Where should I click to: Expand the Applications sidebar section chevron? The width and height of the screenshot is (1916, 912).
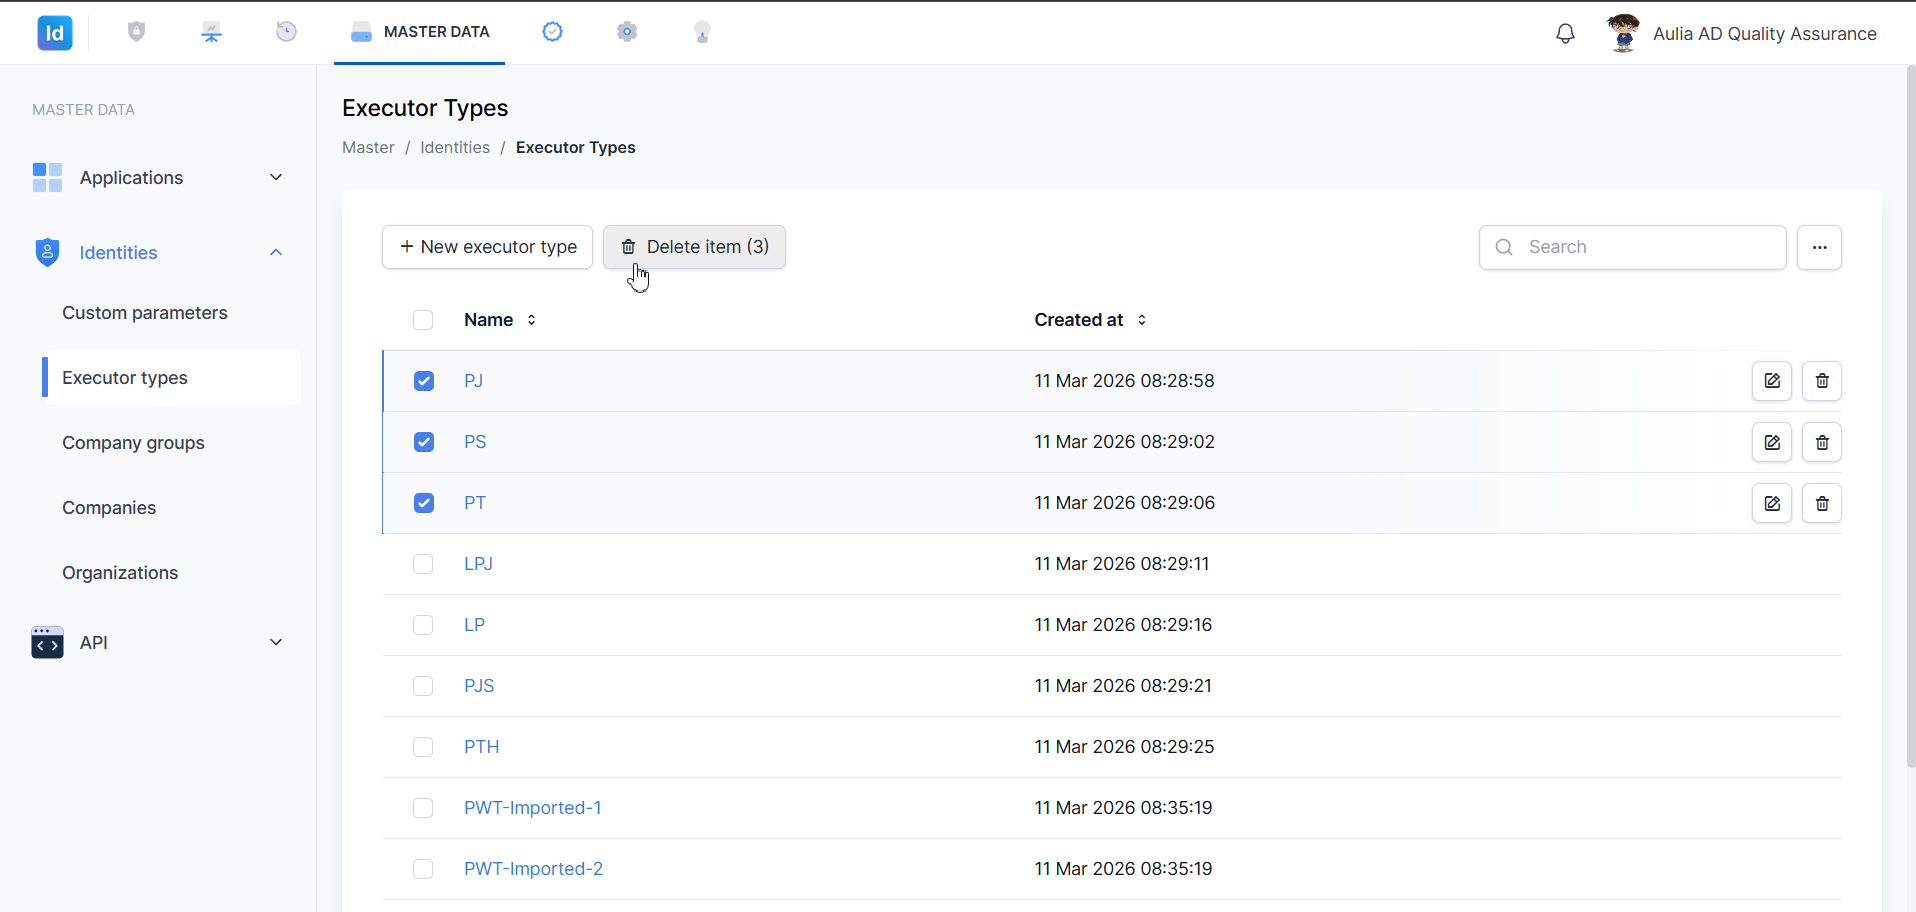[x=276, y=177]
